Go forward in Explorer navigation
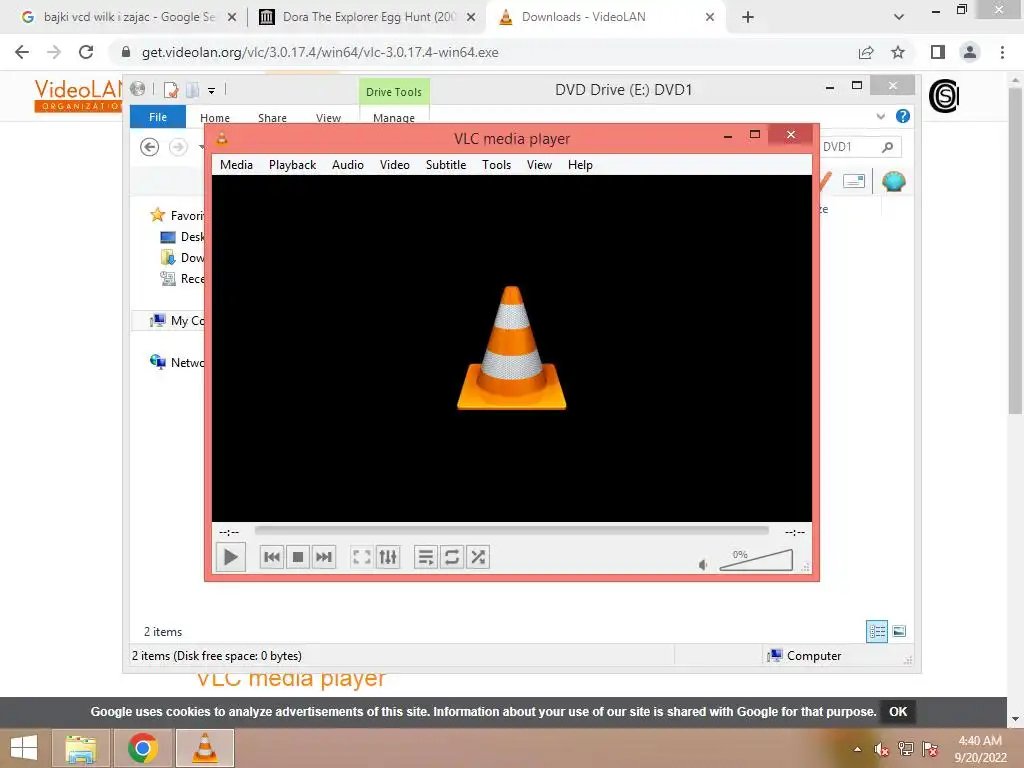Image resolution: width=1024 pixels, height=768 pixels. [x=178, y=147]
